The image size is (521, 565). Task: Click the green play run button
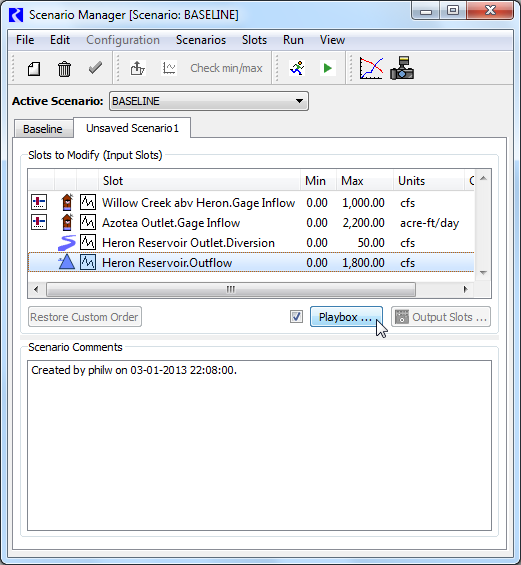[328, 68]
